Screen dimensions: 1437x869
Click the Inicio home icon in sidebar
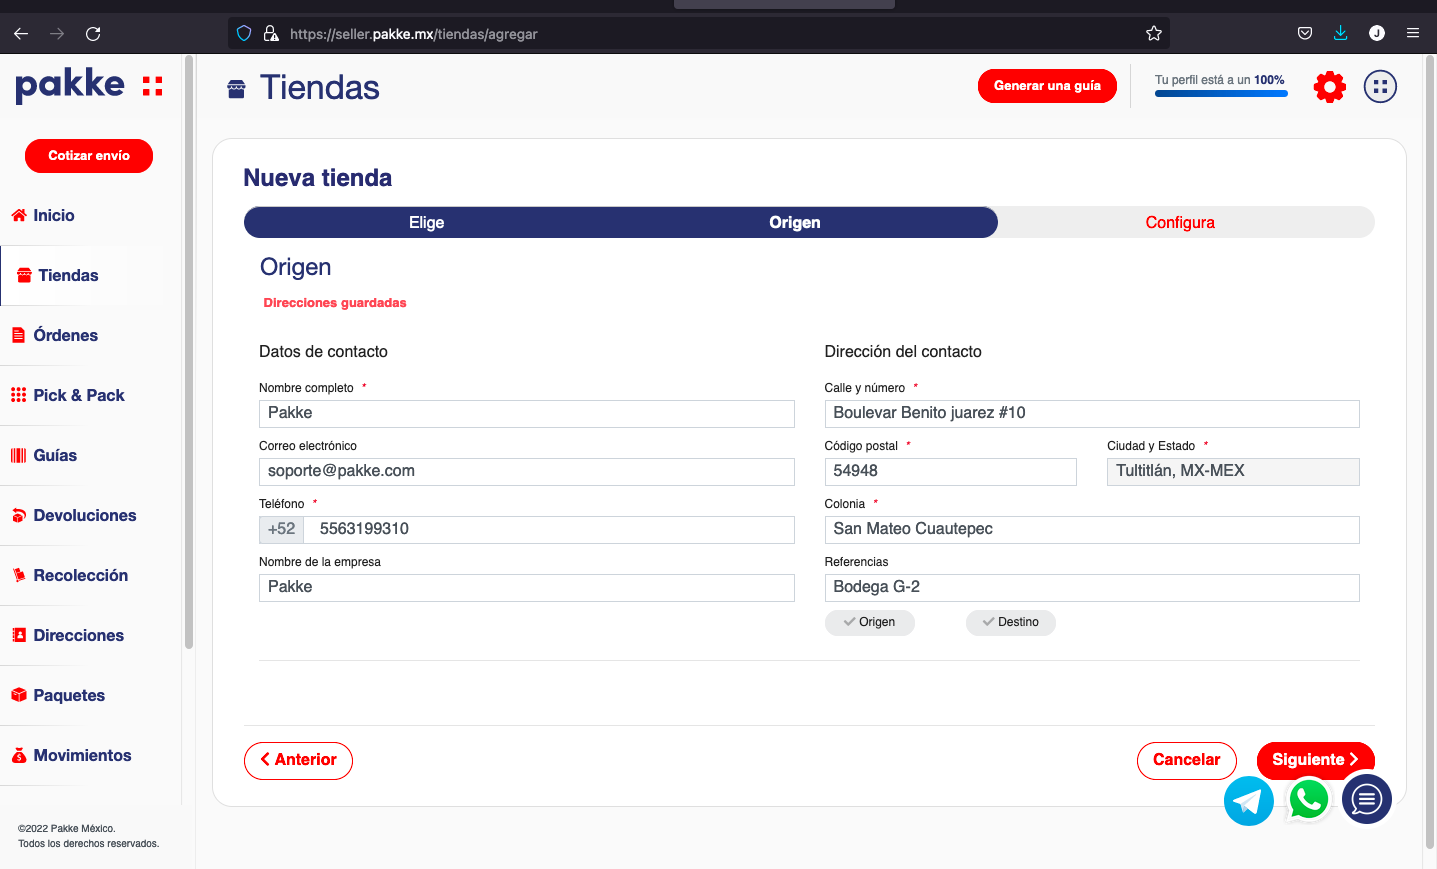tap(19, 215)
